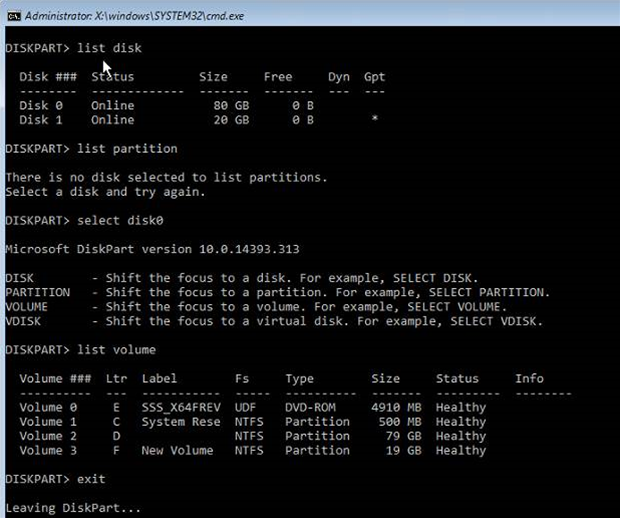Click the 'Info' column header
The width and height of the screenshot is (620, 518).
click(529, 378)
